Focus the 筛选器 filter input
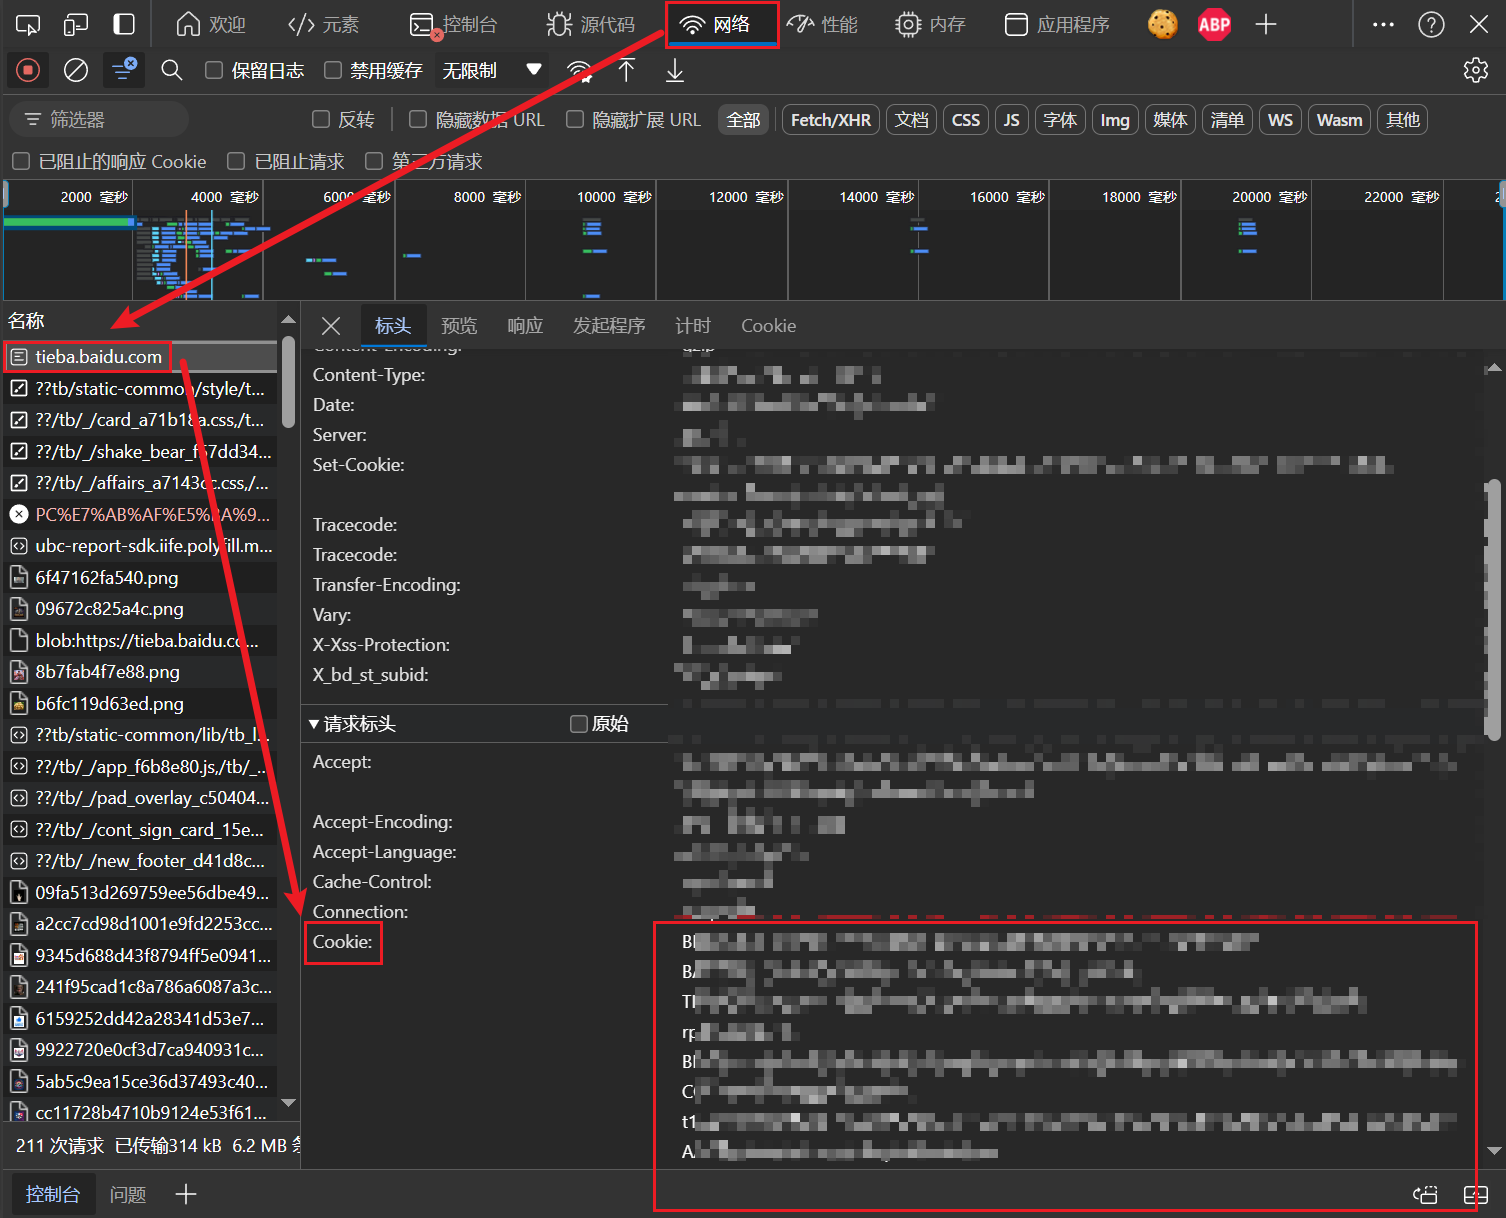1506x1218 pixels. pos(99,119)
